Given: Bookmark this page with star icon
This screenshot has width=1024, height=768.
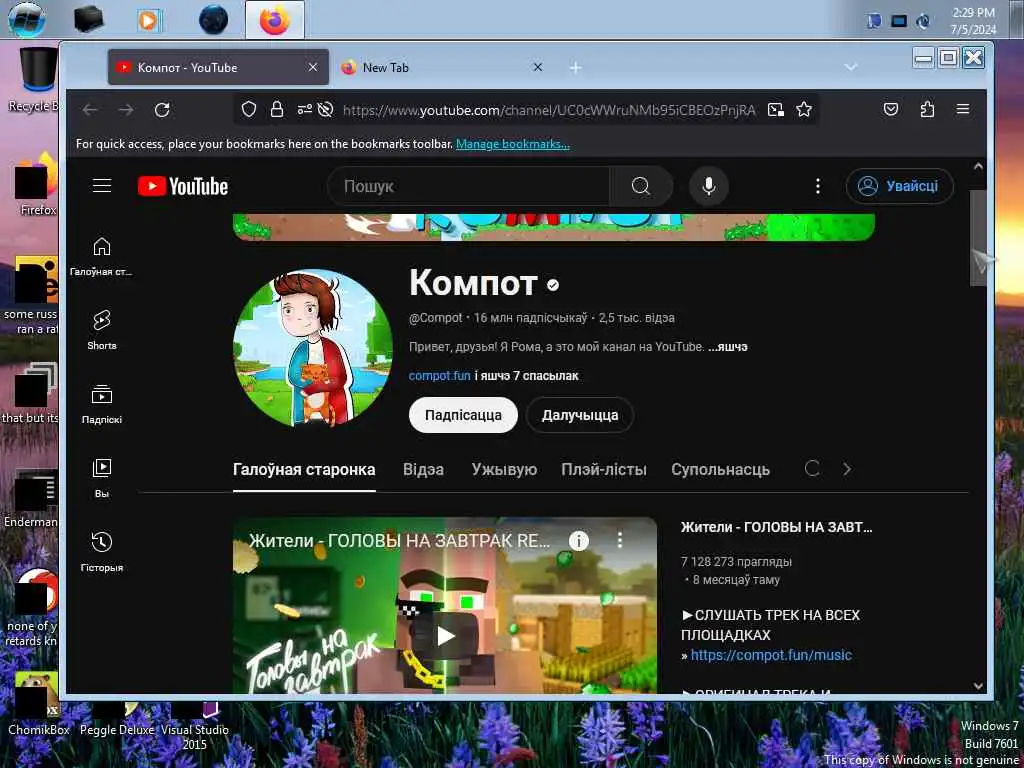Looking at the screenshot, I should (804, 110).
